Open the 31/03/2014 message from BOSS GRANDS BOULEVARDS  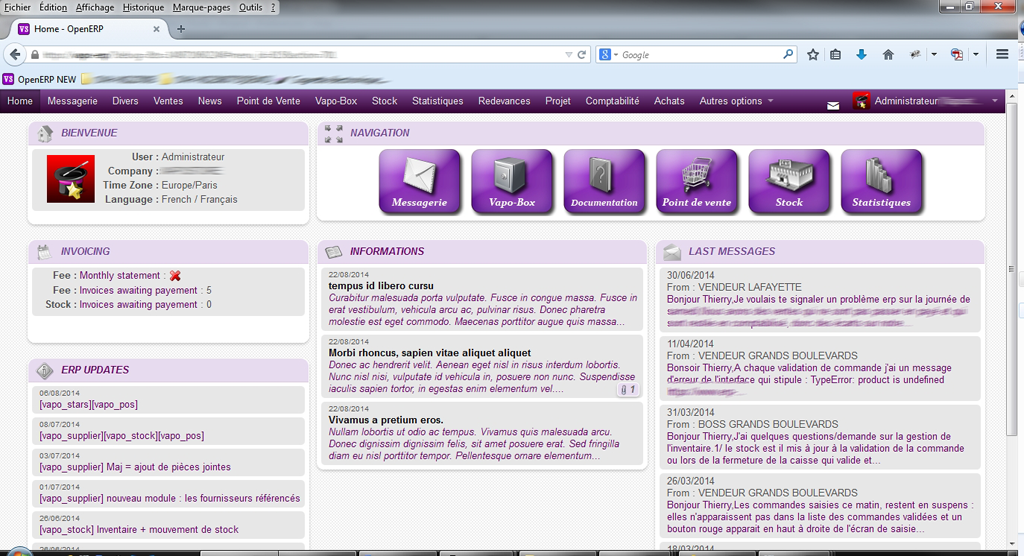point(820,436)
